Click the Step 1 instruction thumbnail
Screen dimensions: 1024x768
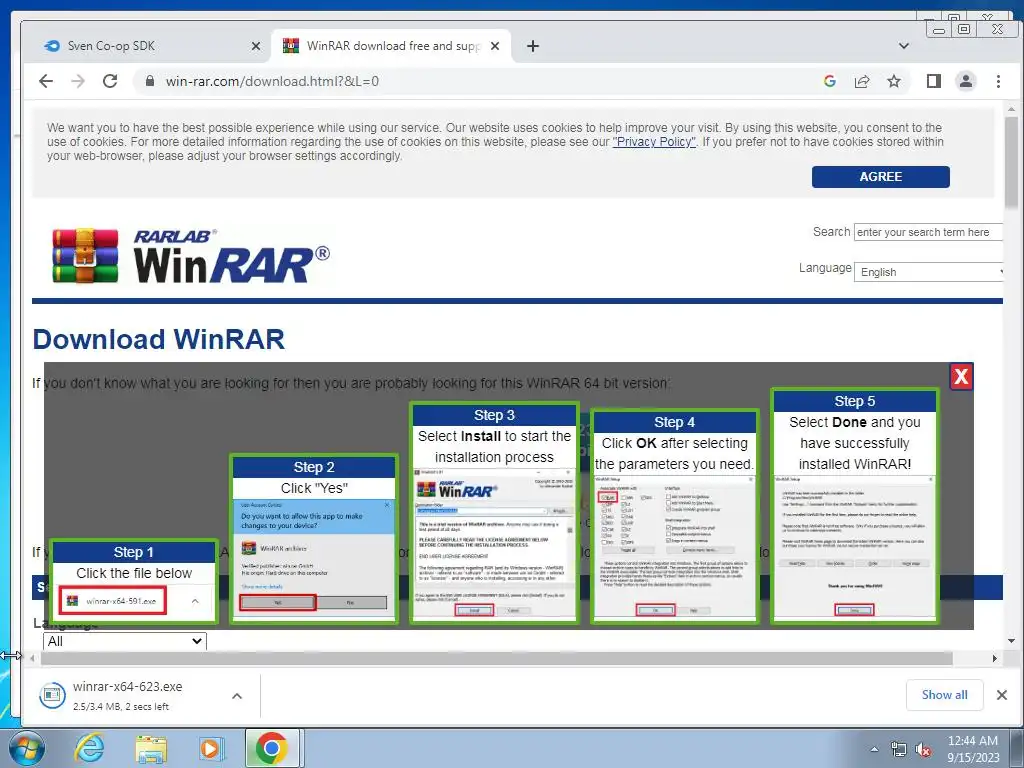point(134,581)
